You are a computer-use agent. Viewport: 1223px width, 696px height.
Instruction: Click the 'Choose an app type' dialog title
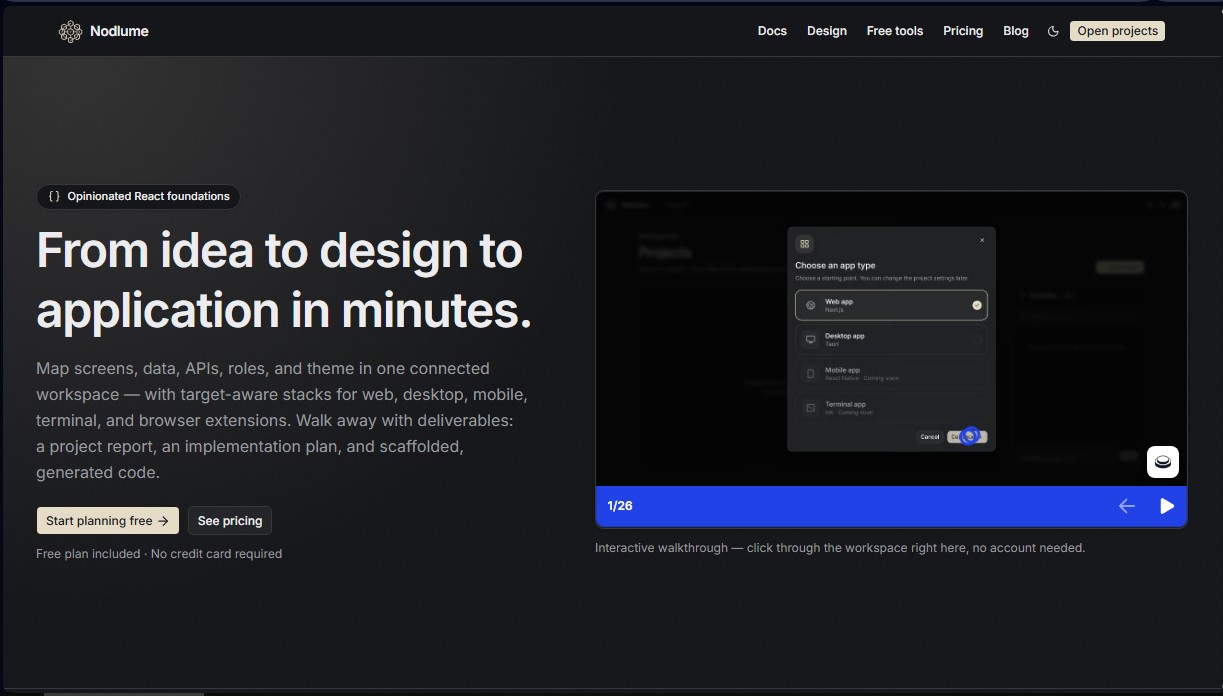tap(835, 266)
